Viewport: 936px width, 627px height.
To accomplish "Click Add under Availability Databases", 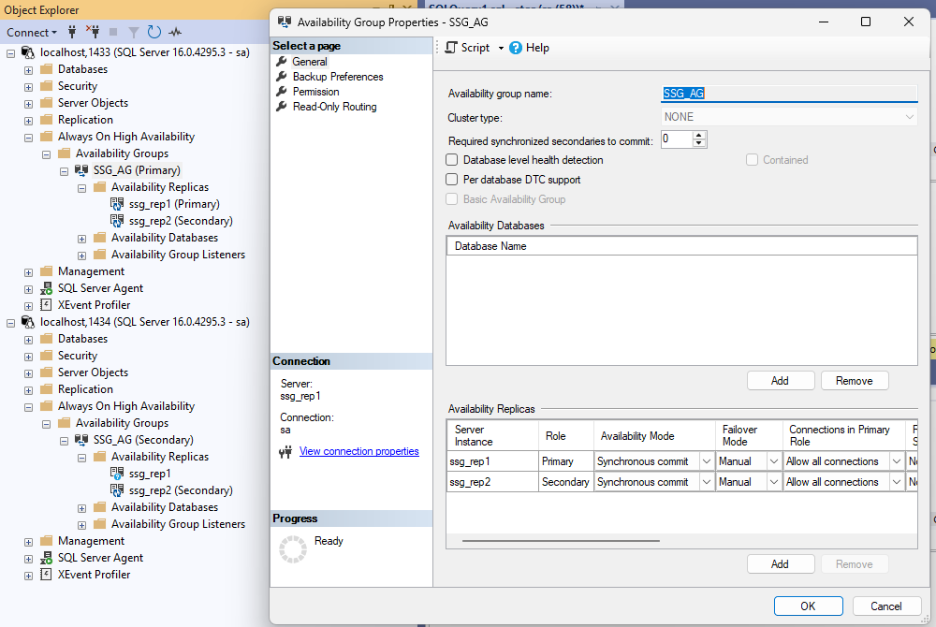I will tap(780, 380).
